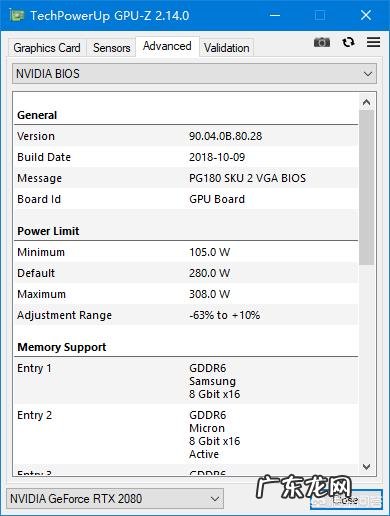
Task: Click the Entry 2 row label
Action: pyautogui.click(x=34, y=415)
